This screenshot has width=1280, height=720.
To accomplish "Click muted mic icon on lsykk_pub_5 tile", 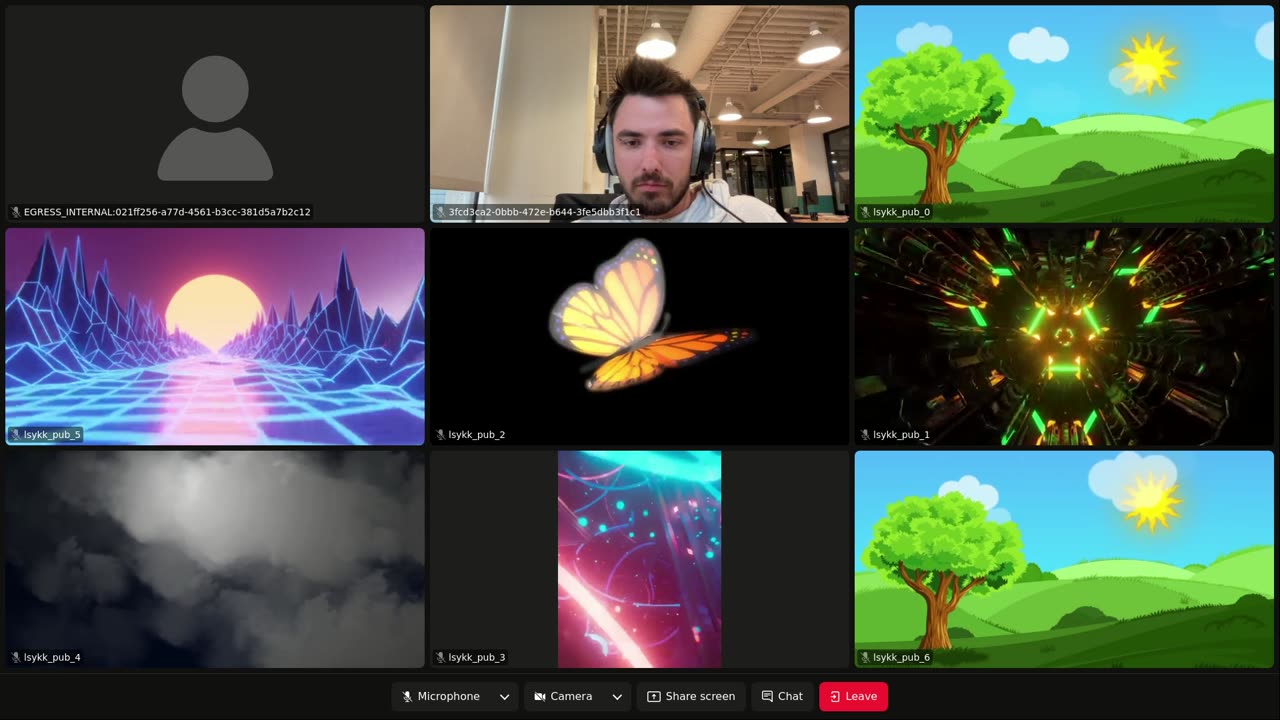I will (x=15, y=435).
